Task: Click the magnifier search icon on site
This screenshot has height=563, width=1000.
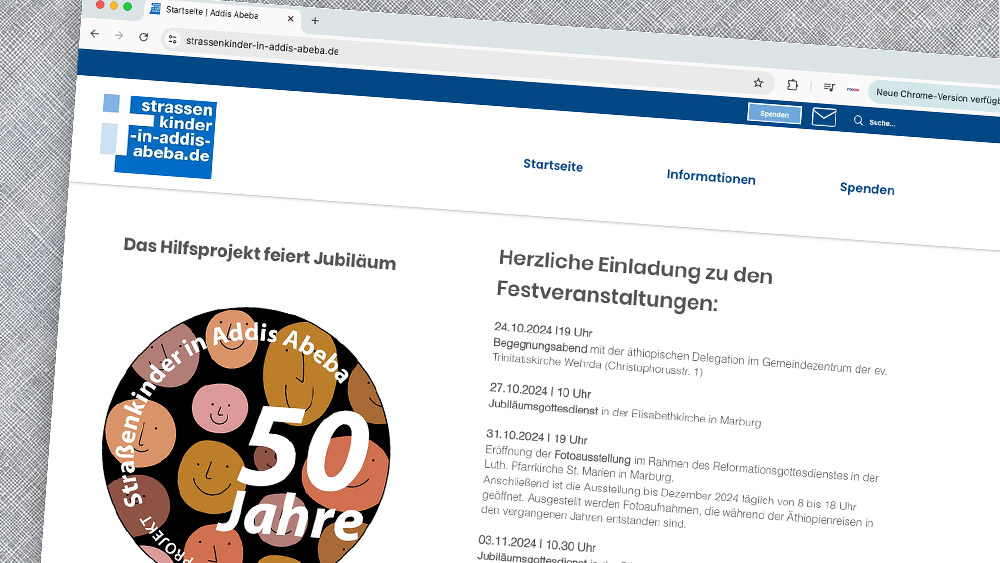Action: pos(858,121)
